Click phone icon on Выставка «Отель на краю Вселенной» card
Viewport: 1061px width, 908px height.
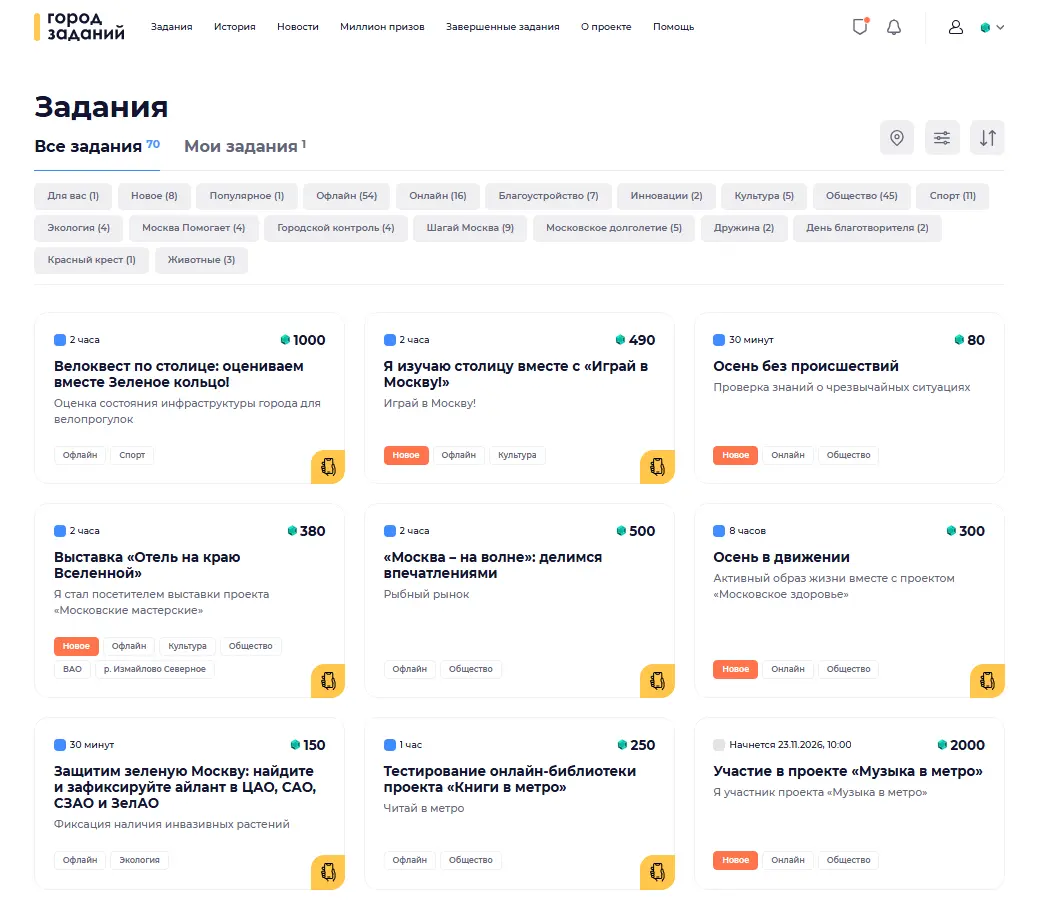pos(328,681)
